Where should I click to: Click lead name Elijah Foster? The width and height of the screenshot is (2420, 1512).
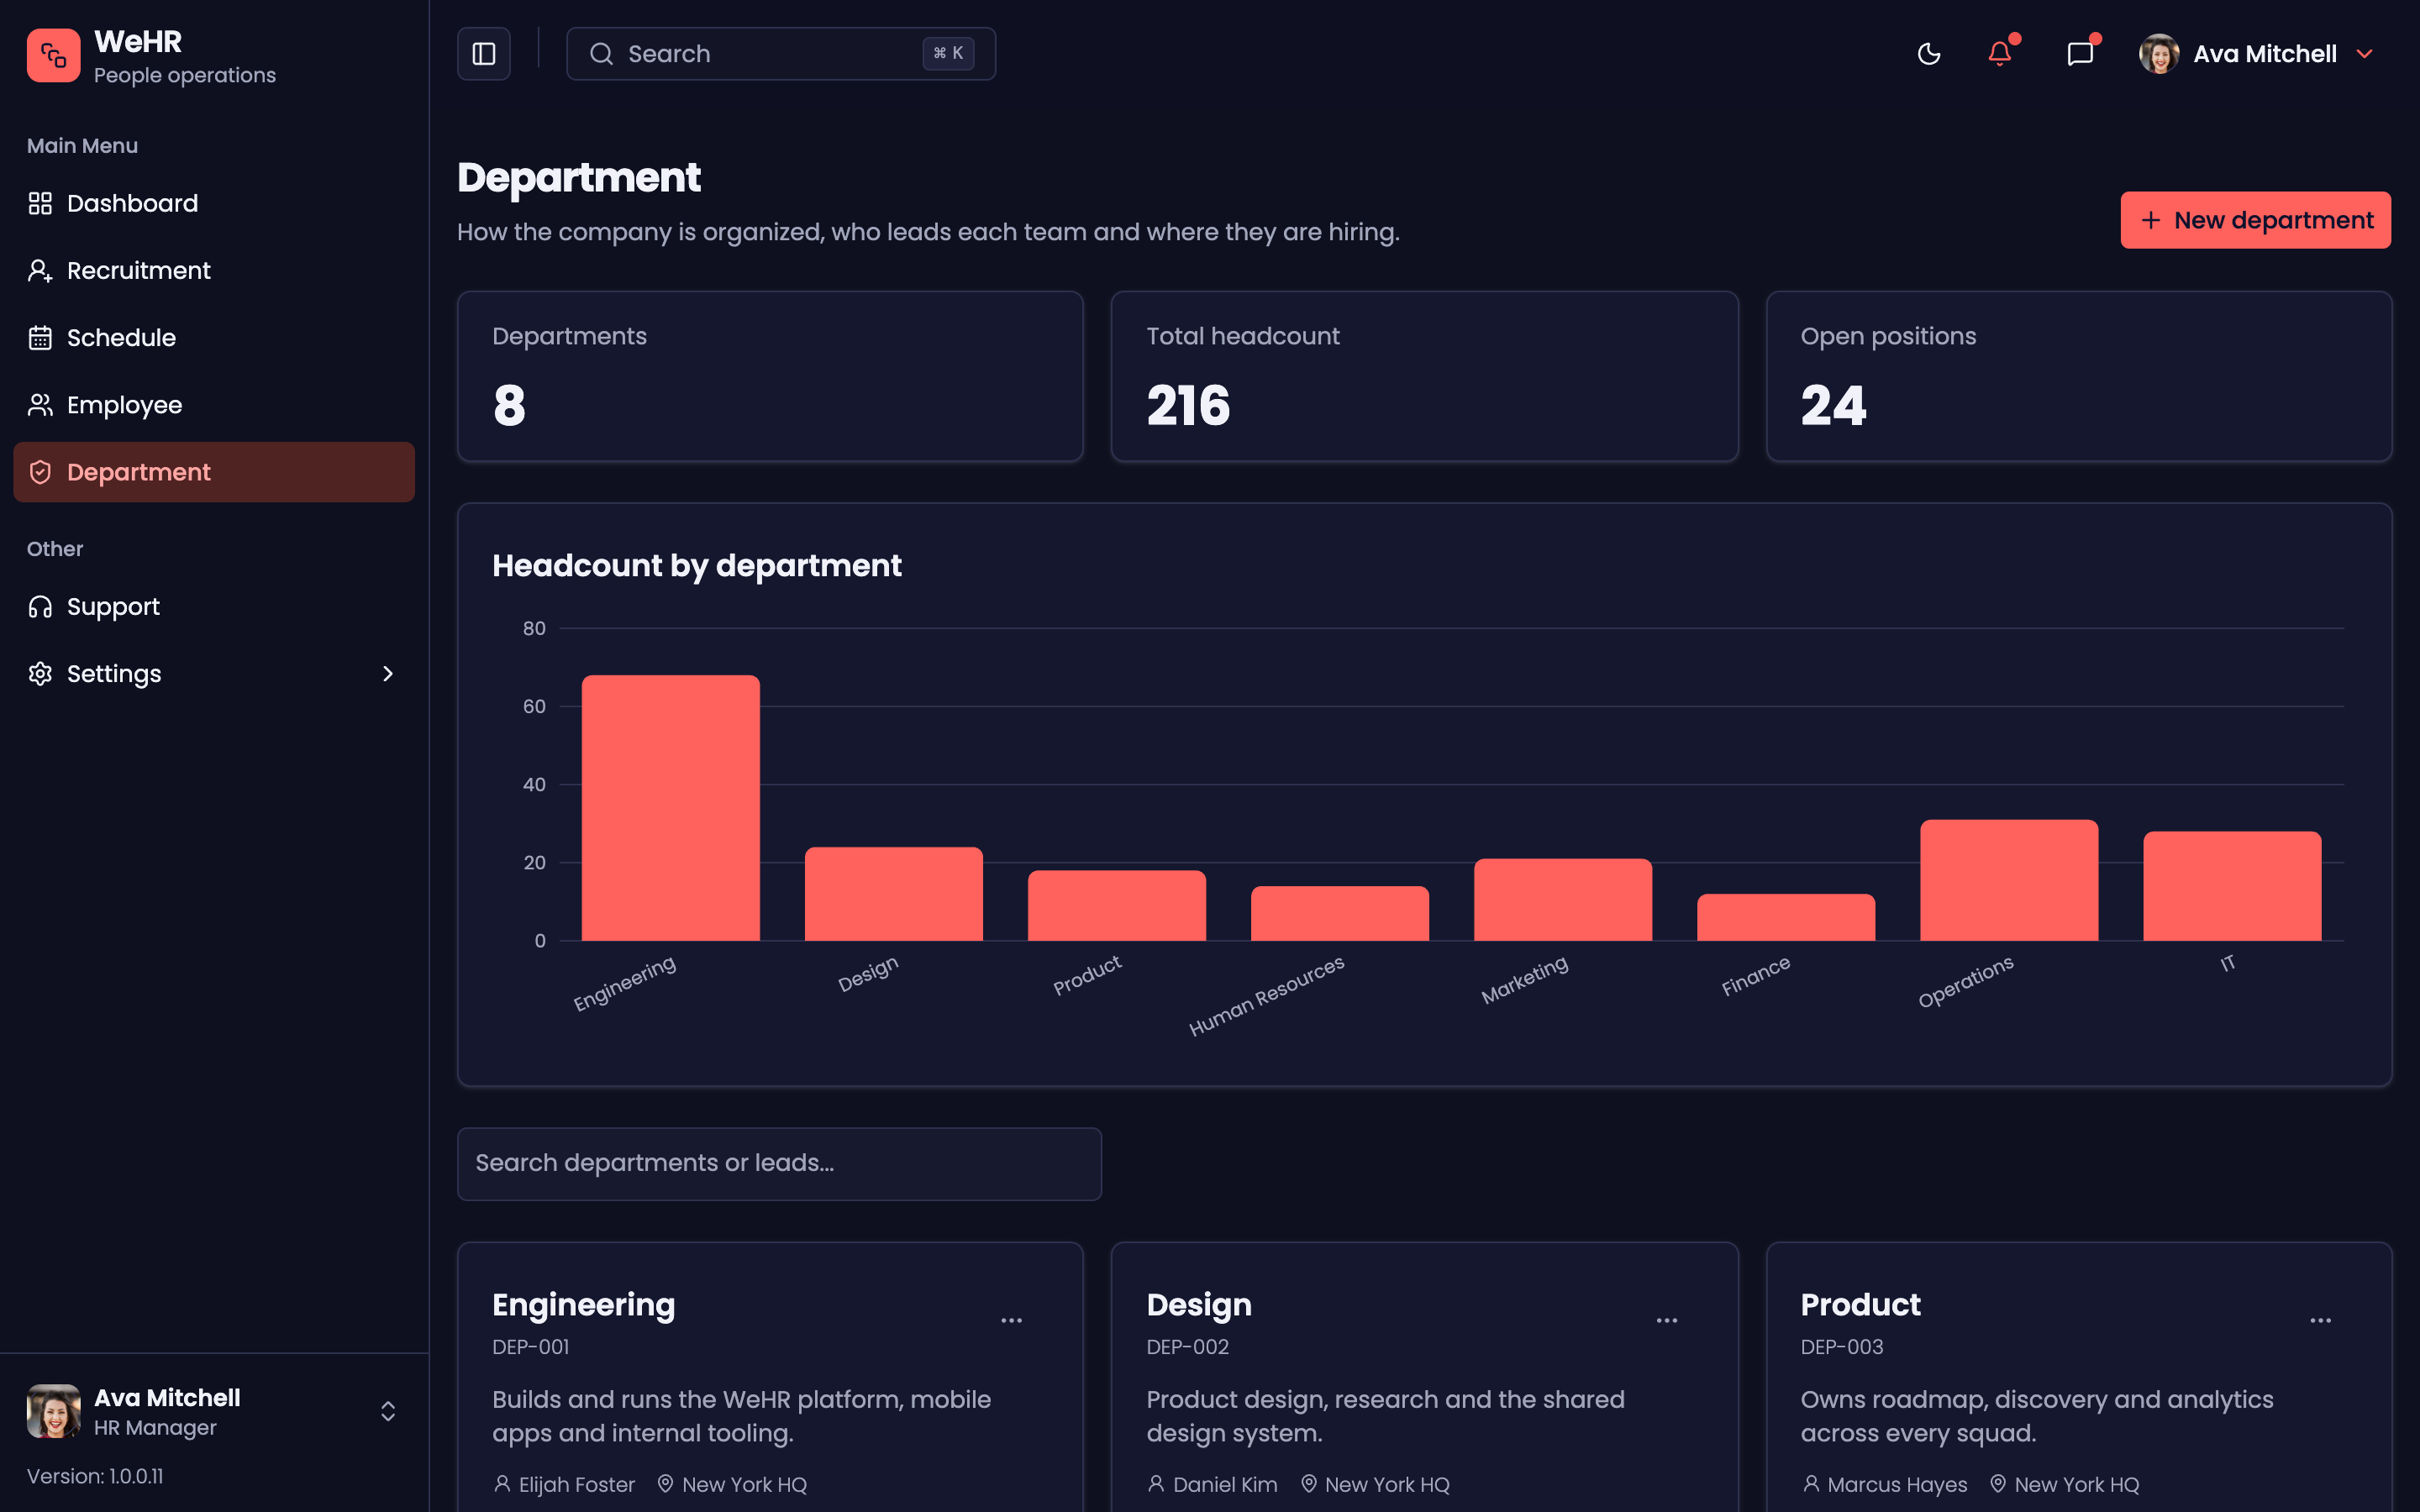tap(577, 1485)
